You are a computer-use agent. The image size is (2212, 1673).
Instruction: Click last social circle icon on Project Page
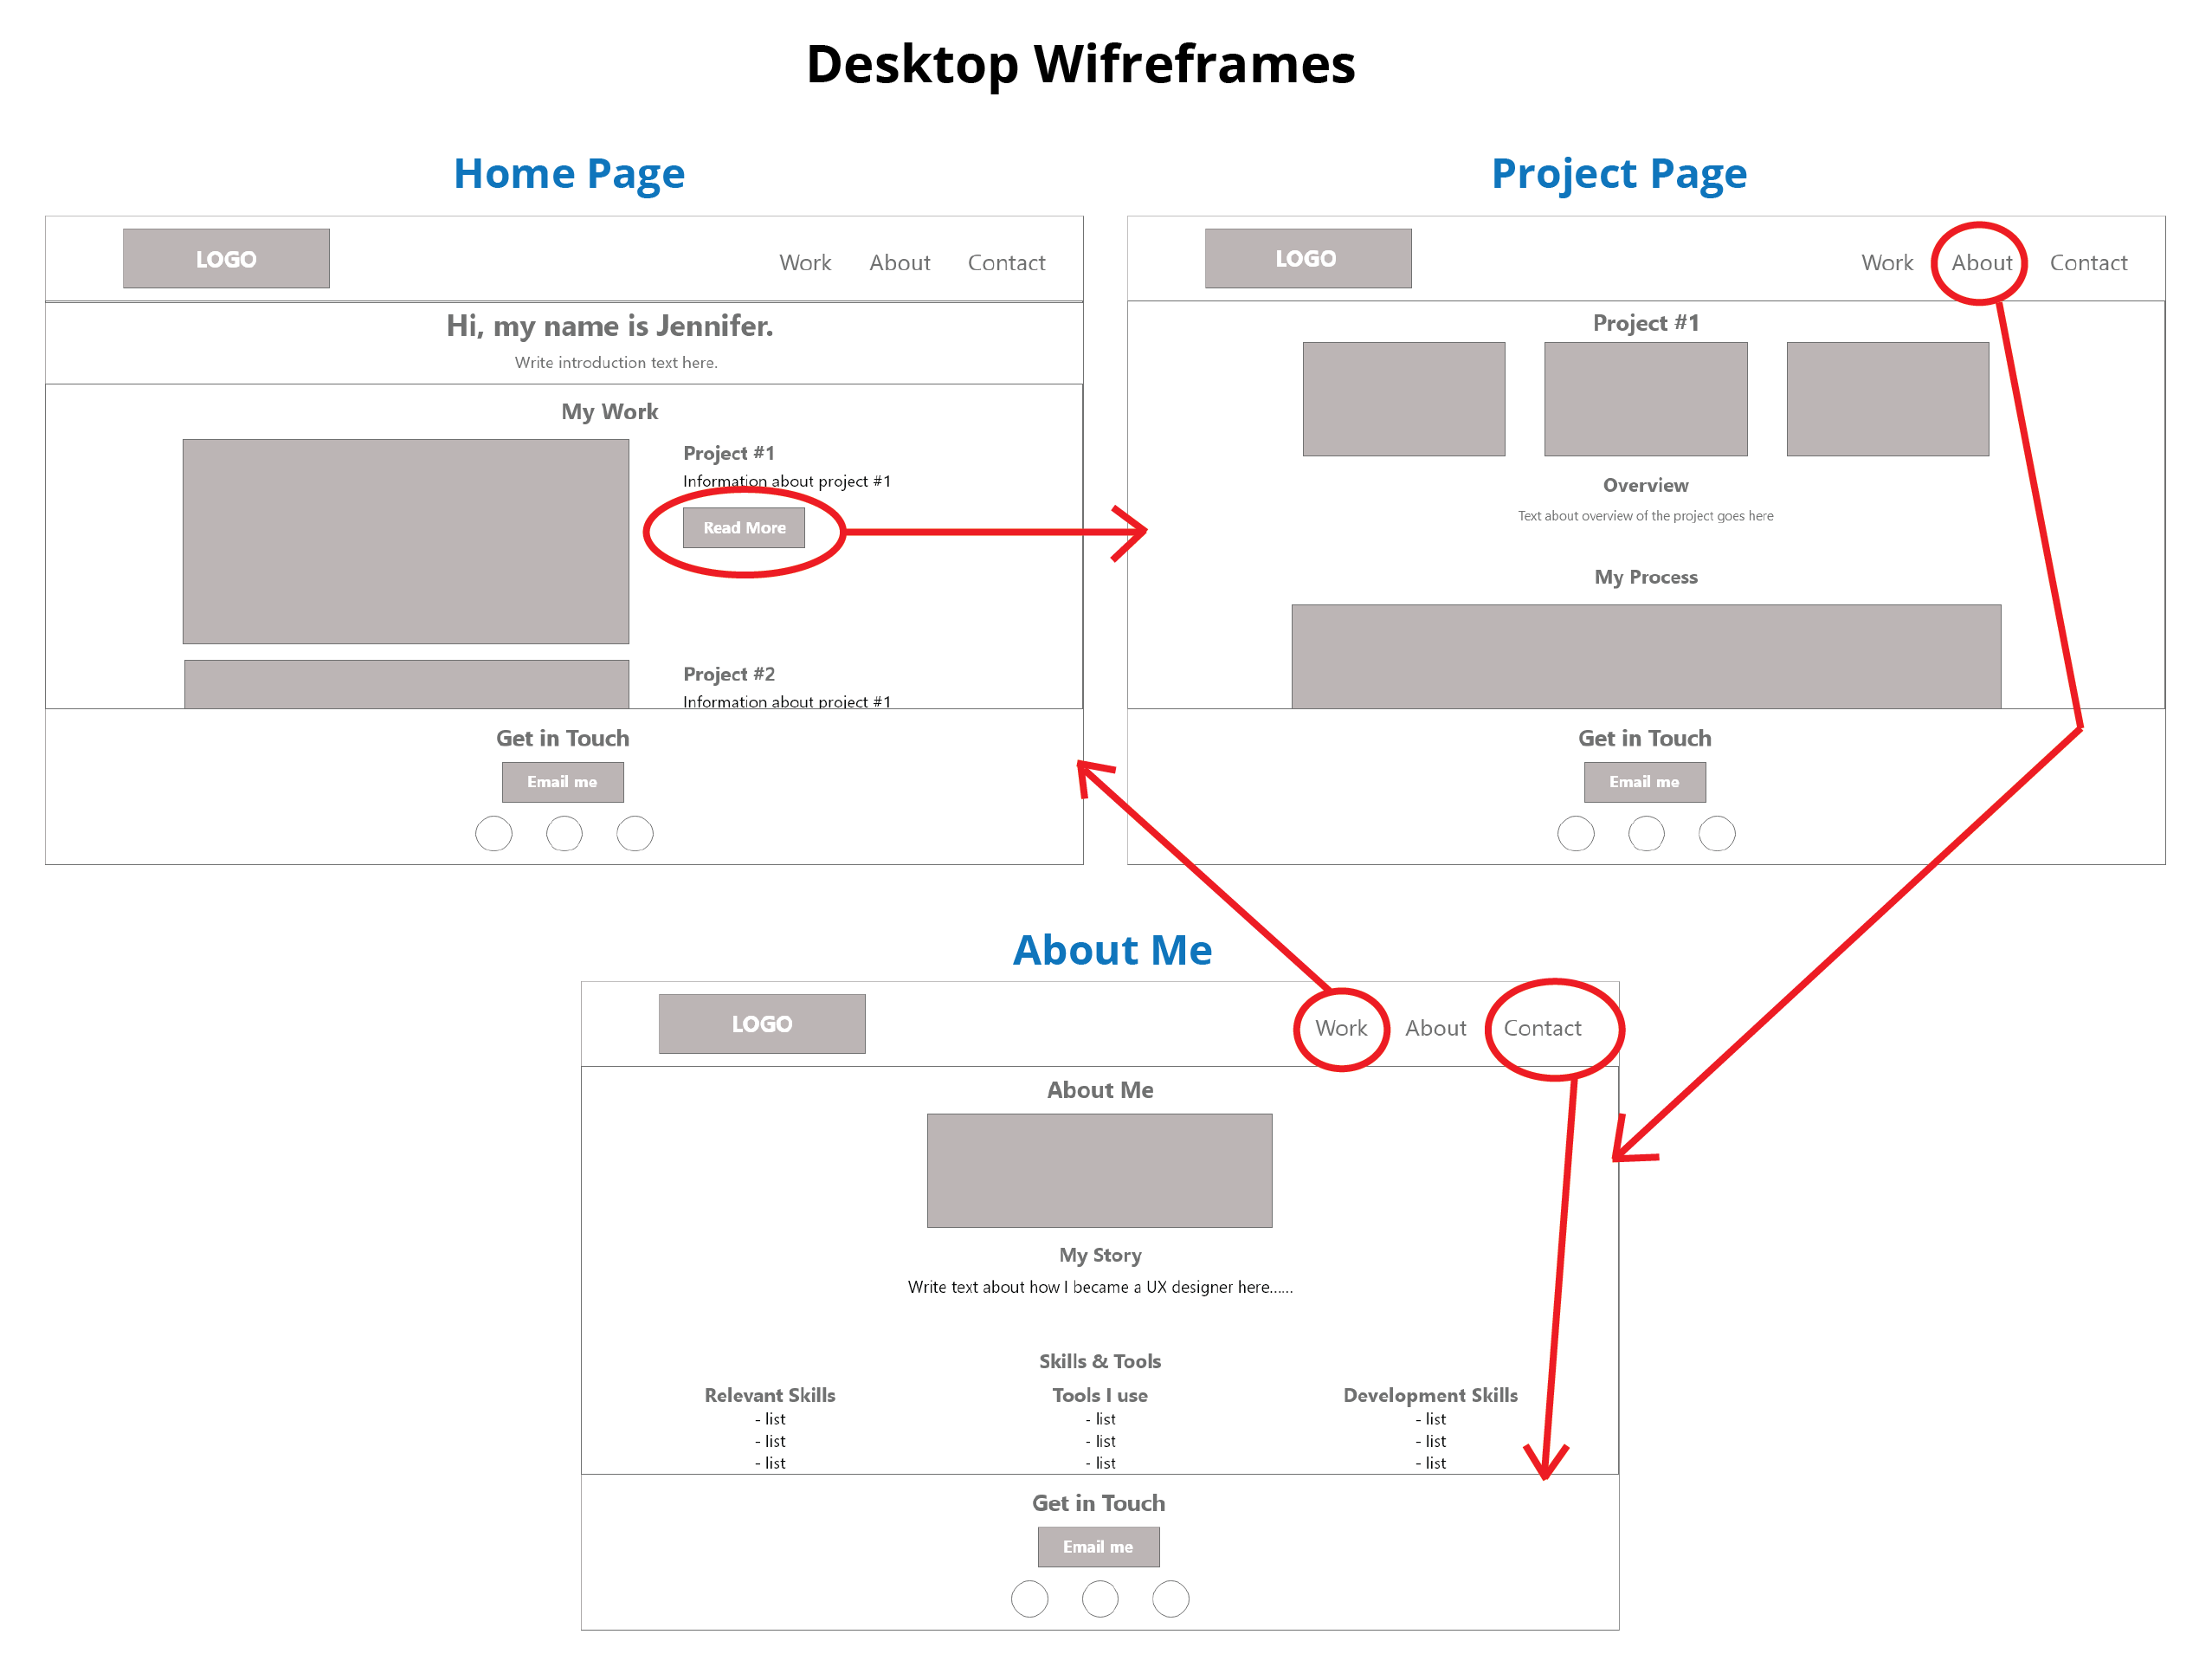(1717, 834)
